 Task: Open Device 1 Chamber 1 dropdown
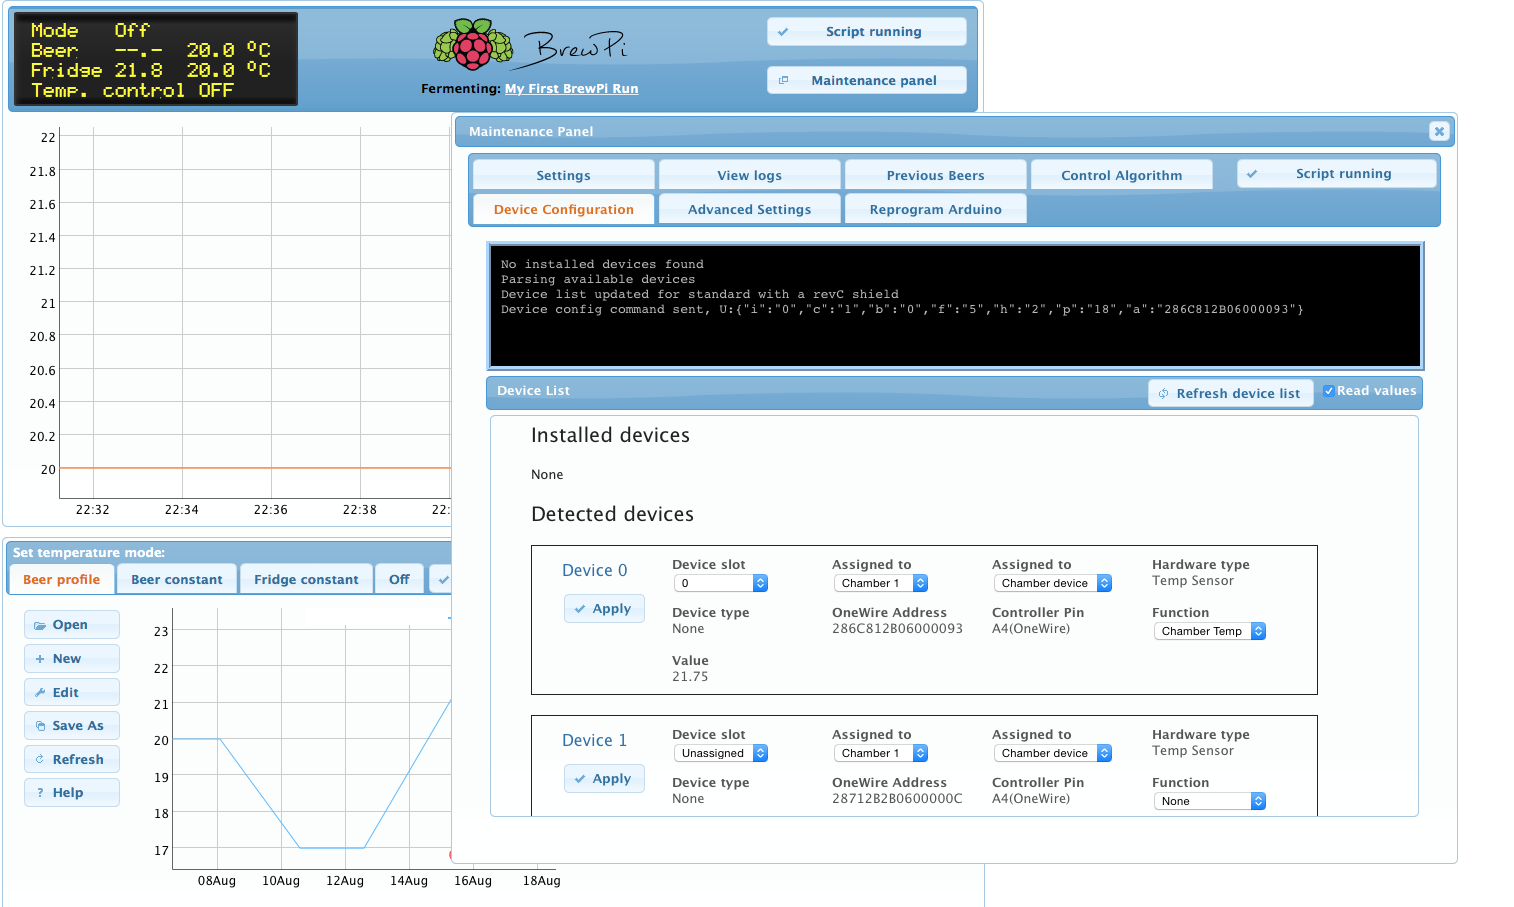pos(881,753)
